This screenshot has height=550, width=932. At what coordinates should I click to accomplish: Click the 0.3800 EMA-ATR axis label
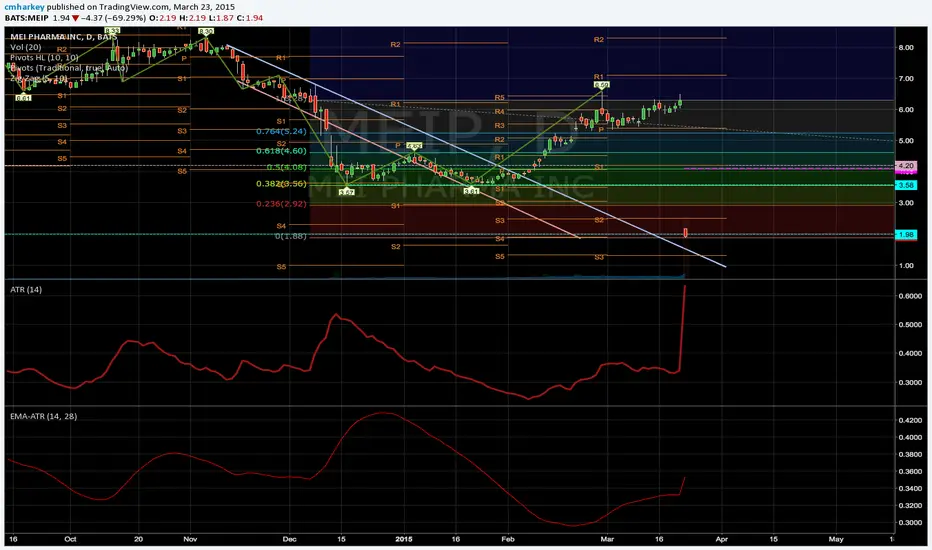tap(910, 454)
